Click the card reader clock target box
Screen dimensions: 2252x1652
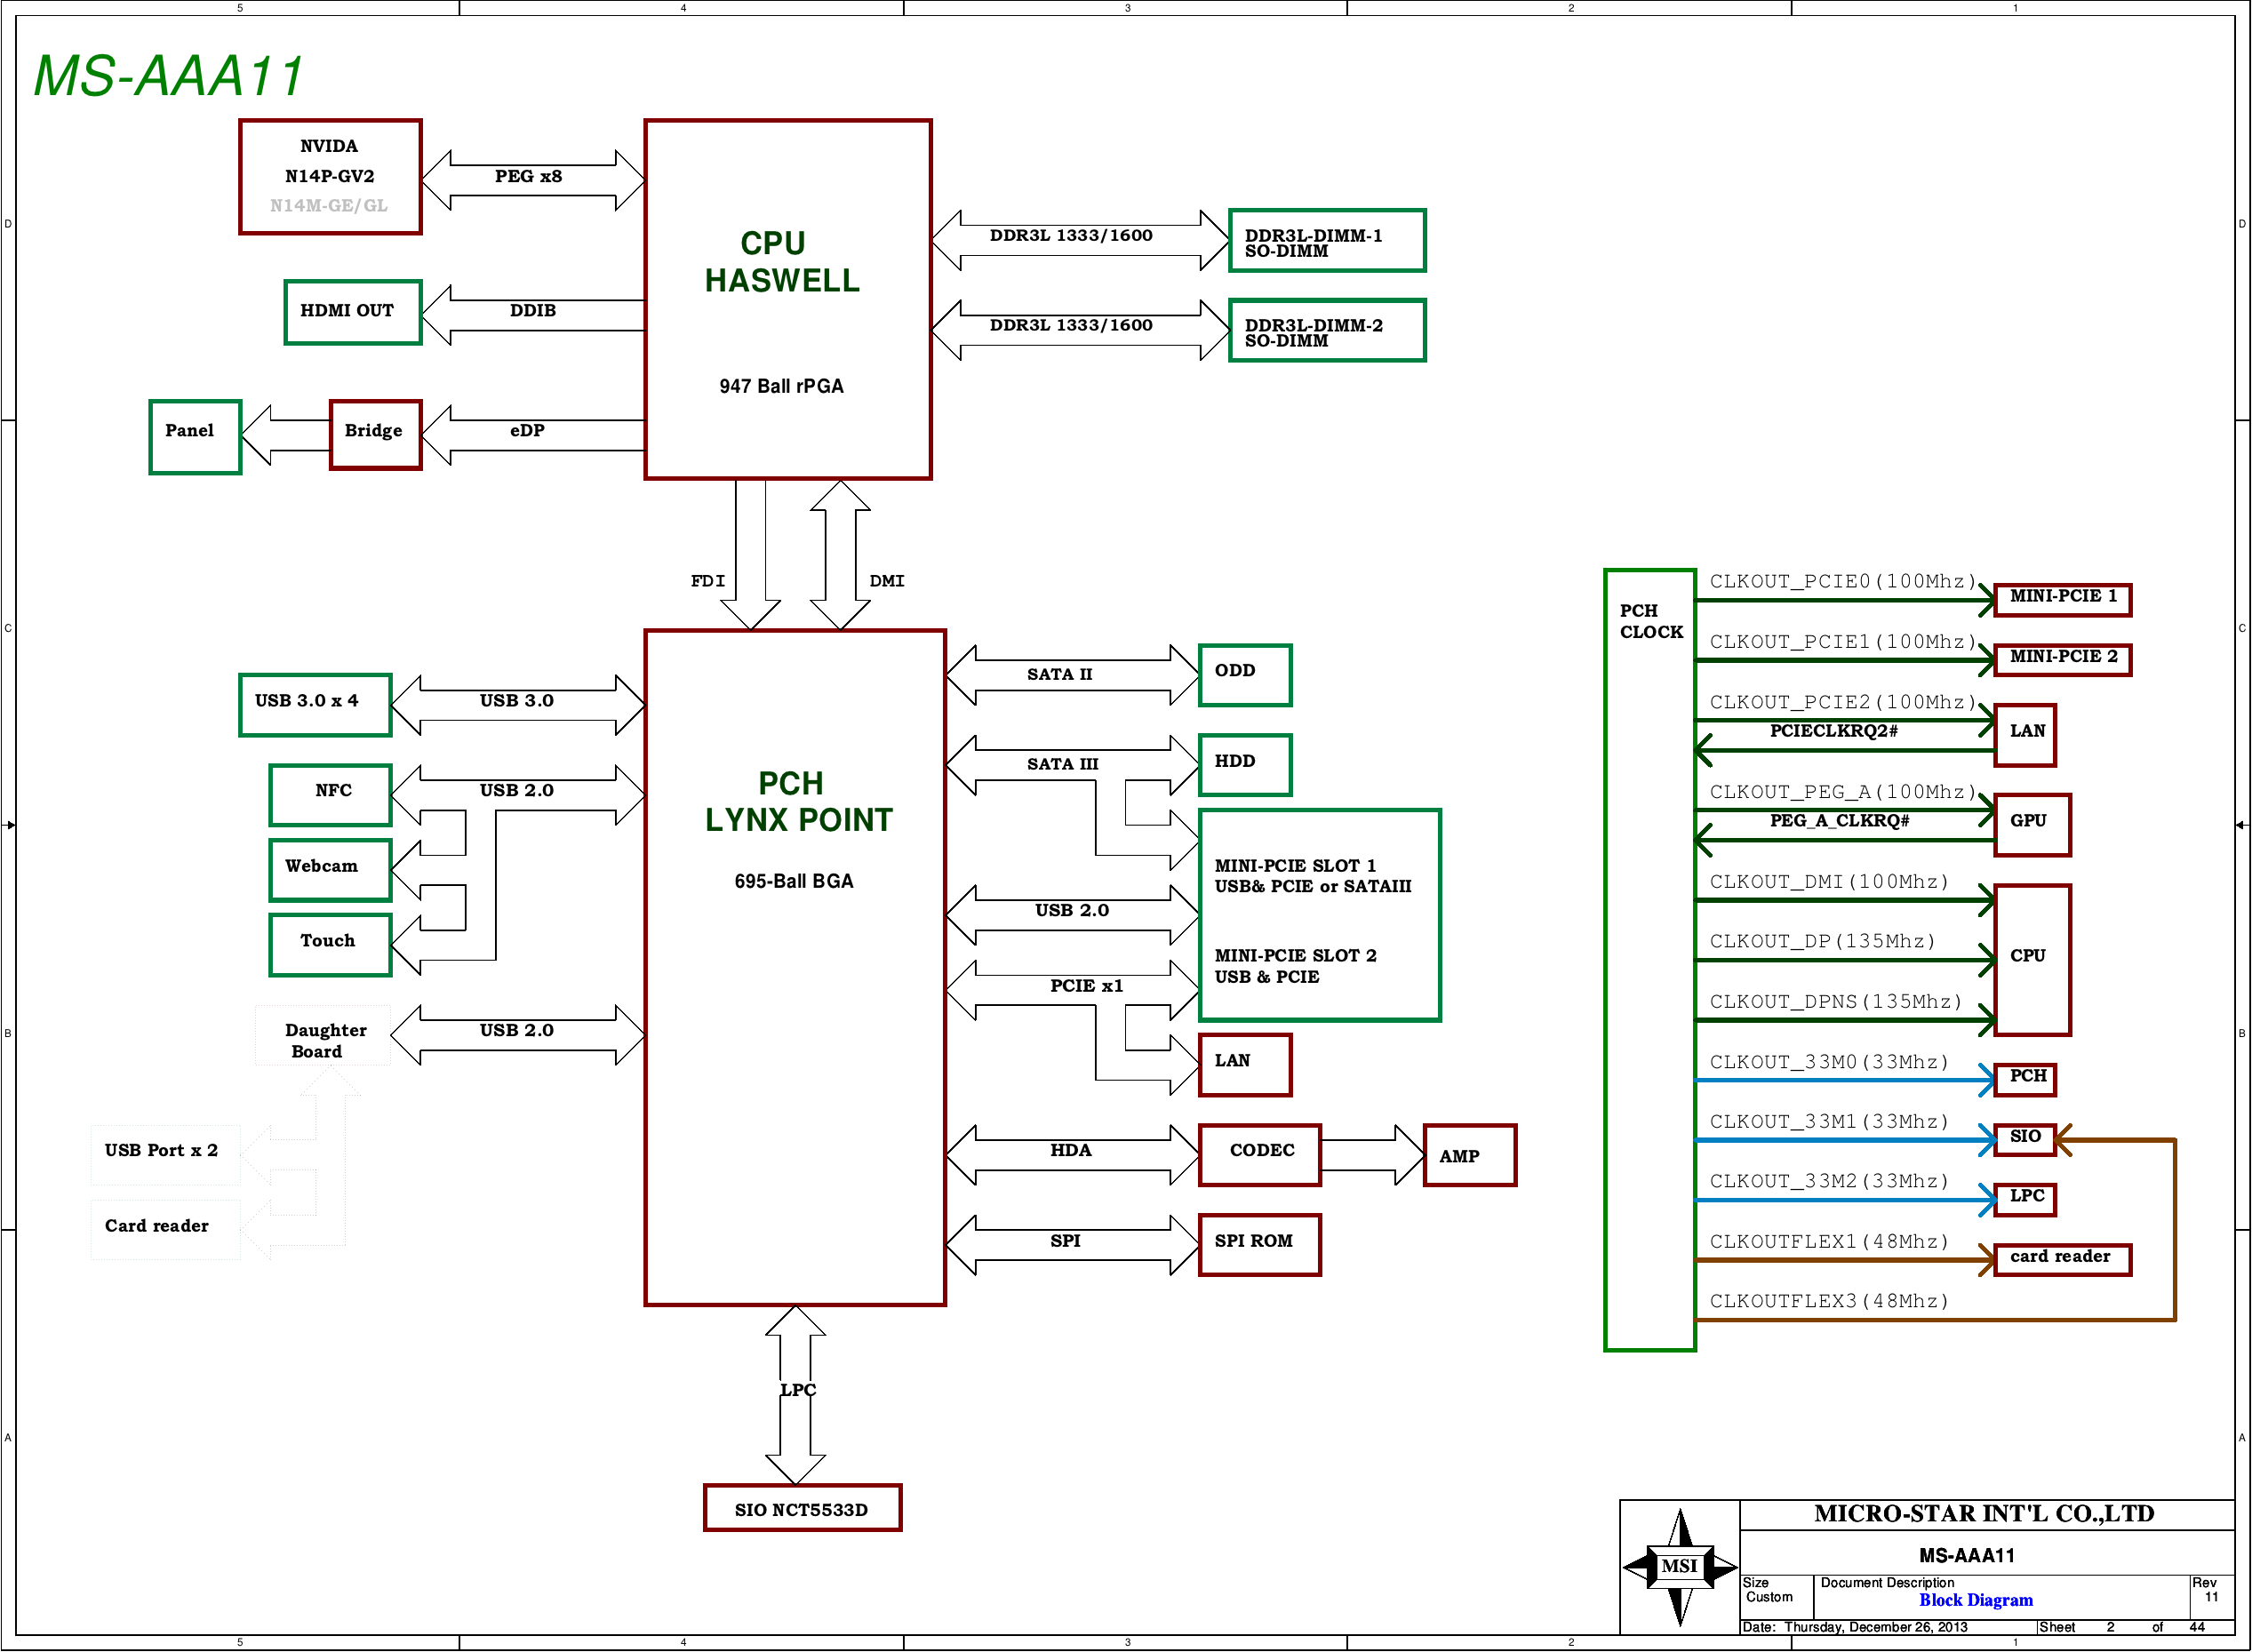click(2063, 1260)
